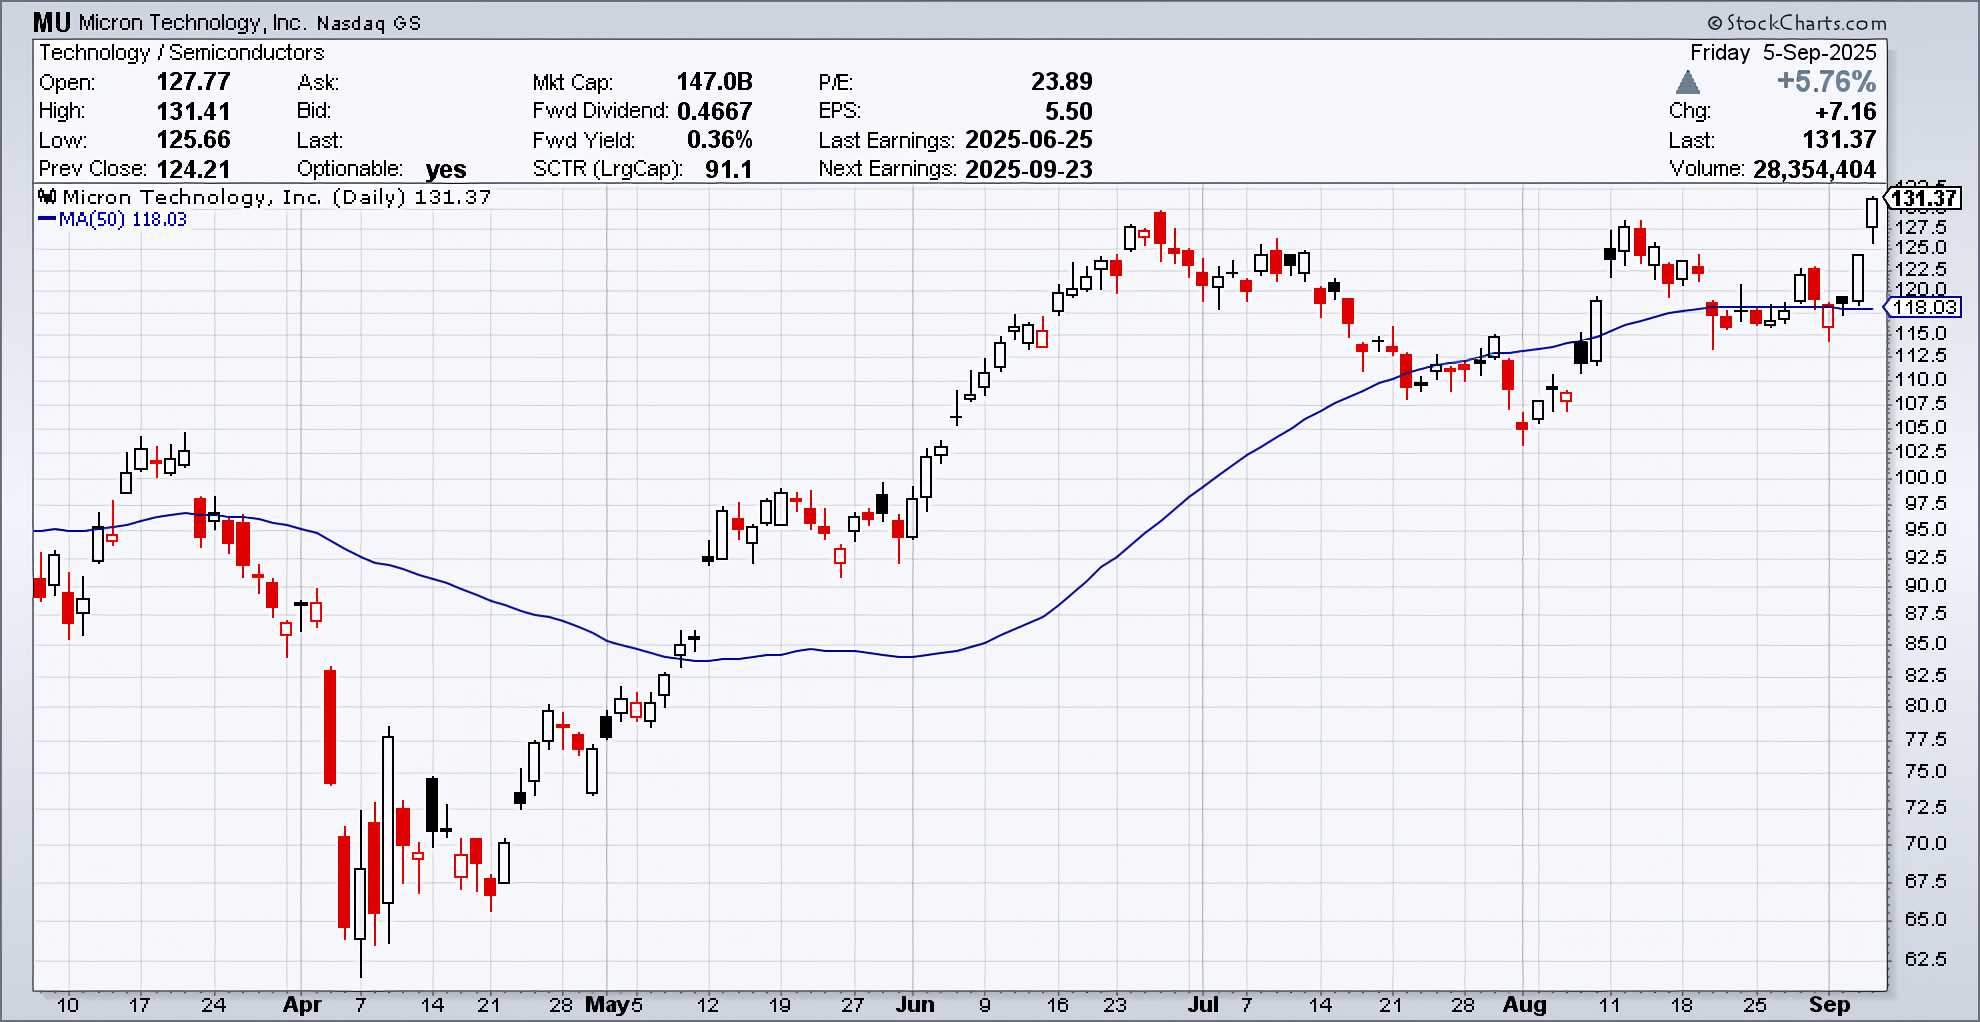1980x1022 pixels.
Task: Click the Low value 125.66
Action: (193, 140)
